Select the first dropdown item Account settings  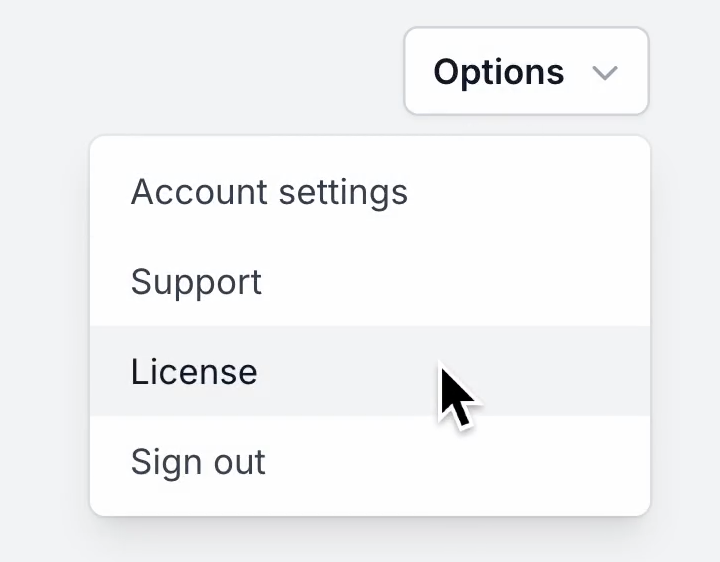(370, 191)
